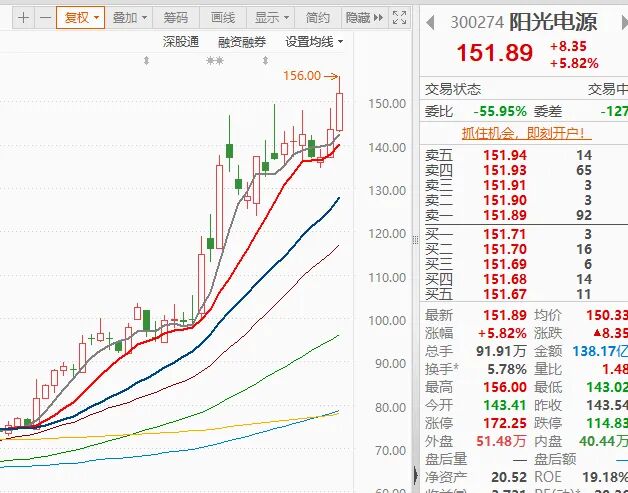Click the minus zoom-out chart button
The height and width of the screenshot is (493, 628).
click(x=45, y=18)
